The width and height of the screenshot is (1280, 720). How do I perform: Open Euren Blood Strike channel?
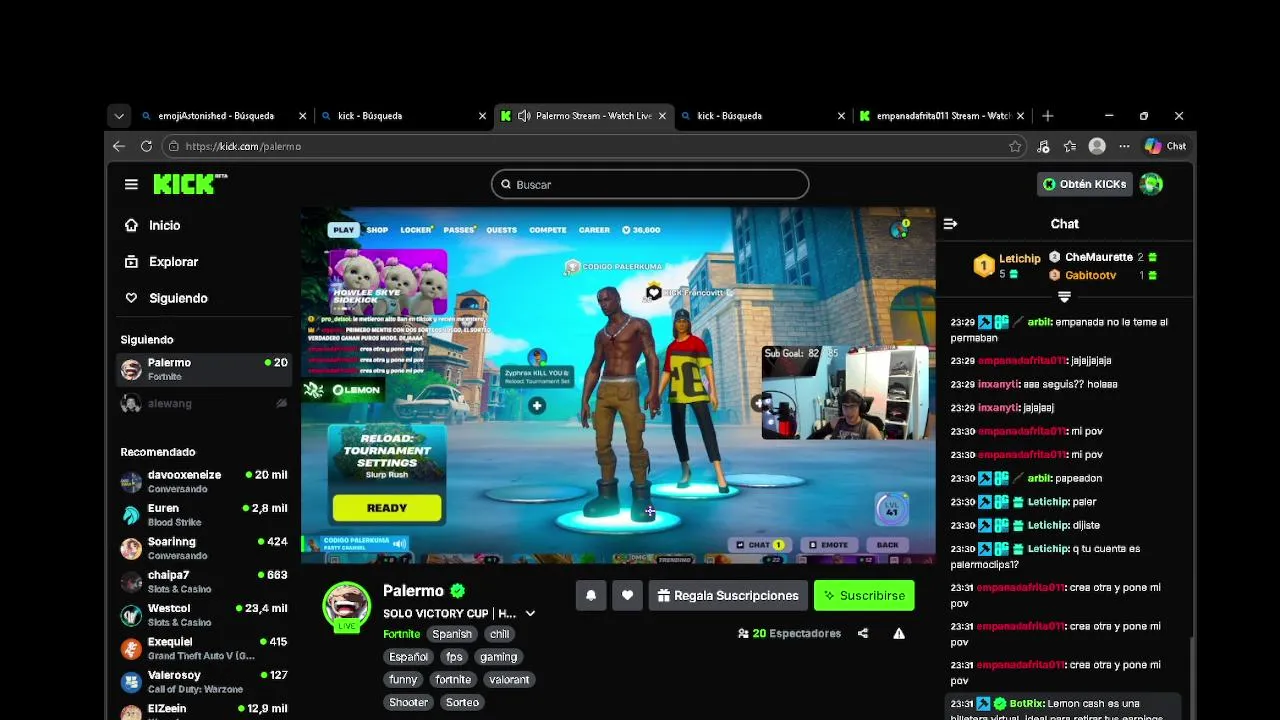pyautogui.click(x=204, y=515)
